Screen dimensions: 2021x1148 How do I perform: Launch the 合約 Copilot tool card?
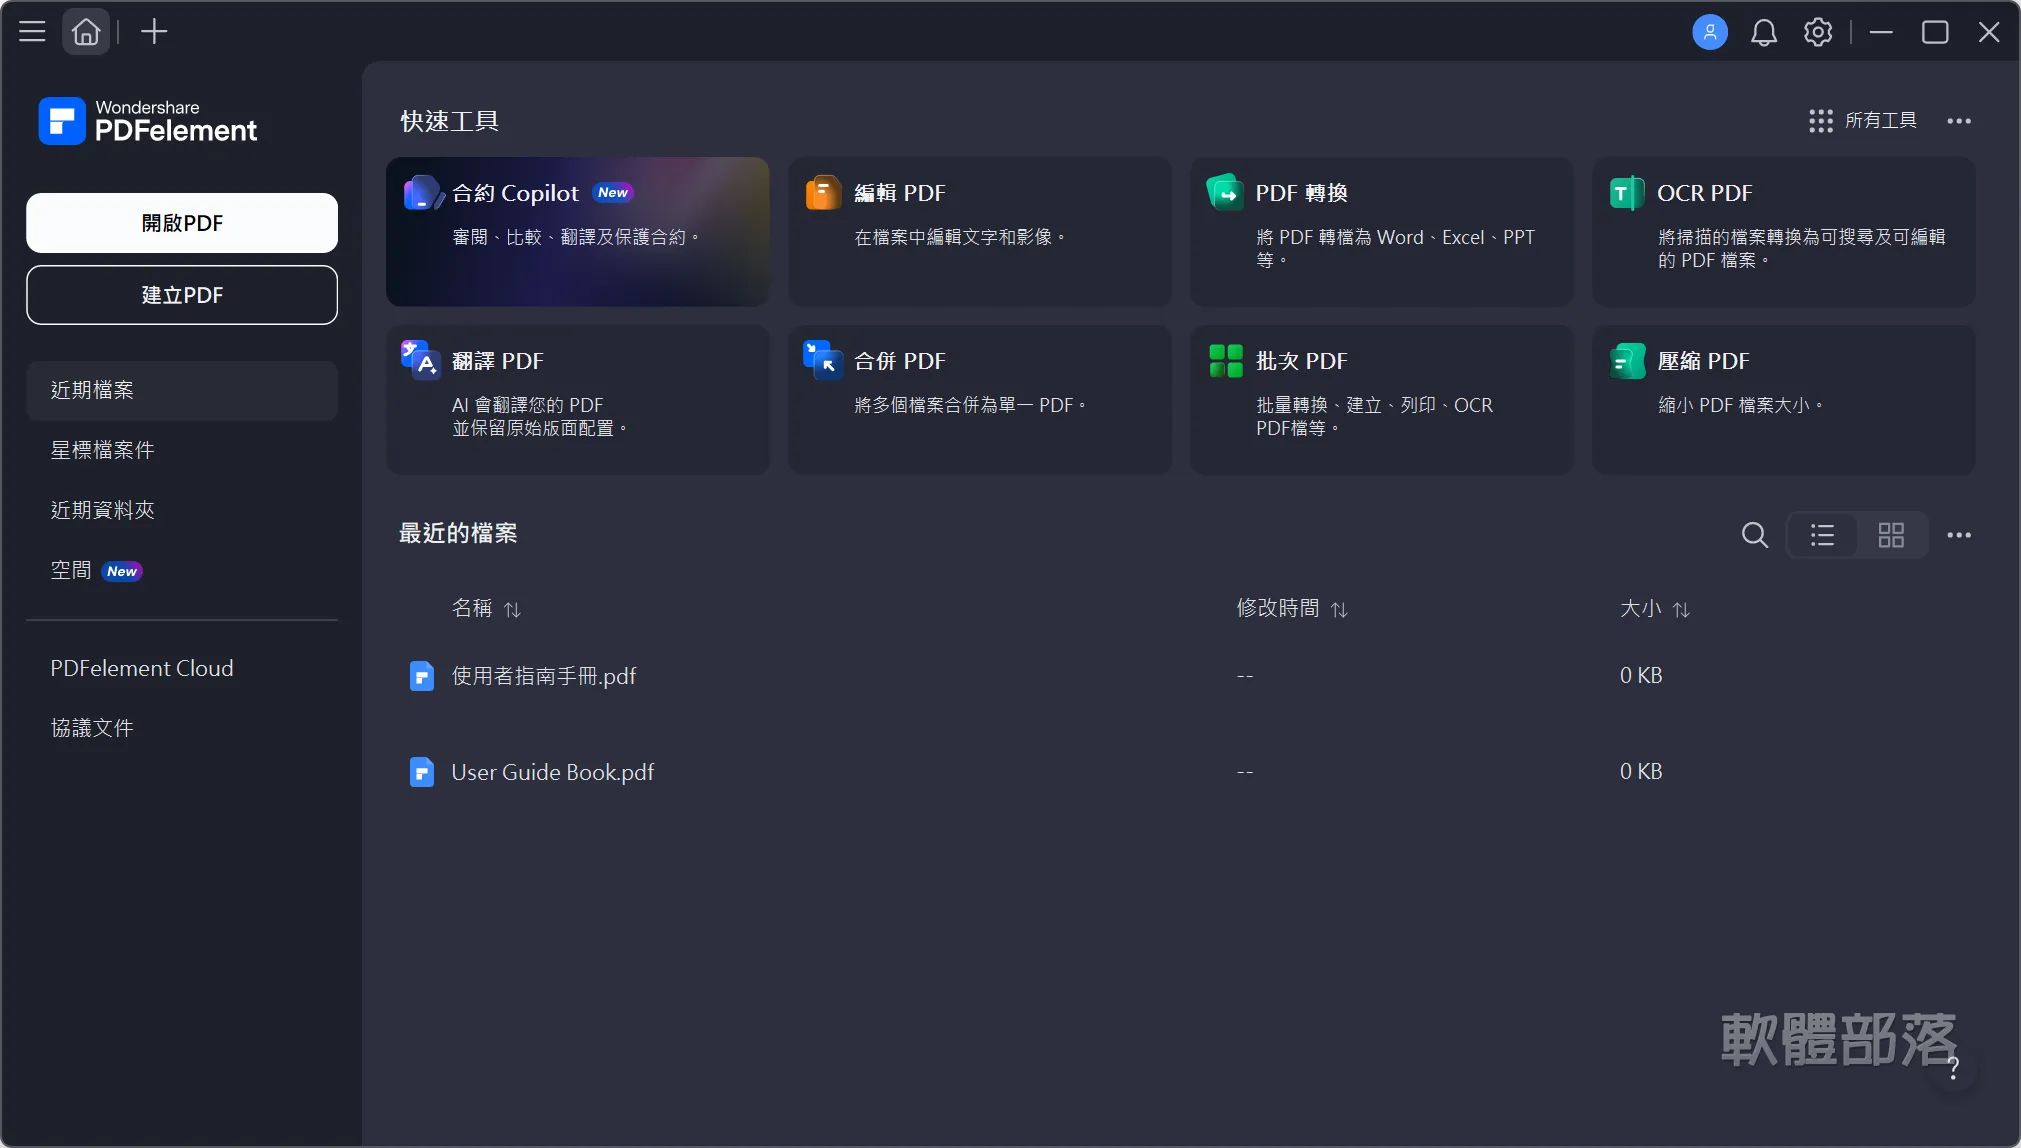click(x=577, y=231)
